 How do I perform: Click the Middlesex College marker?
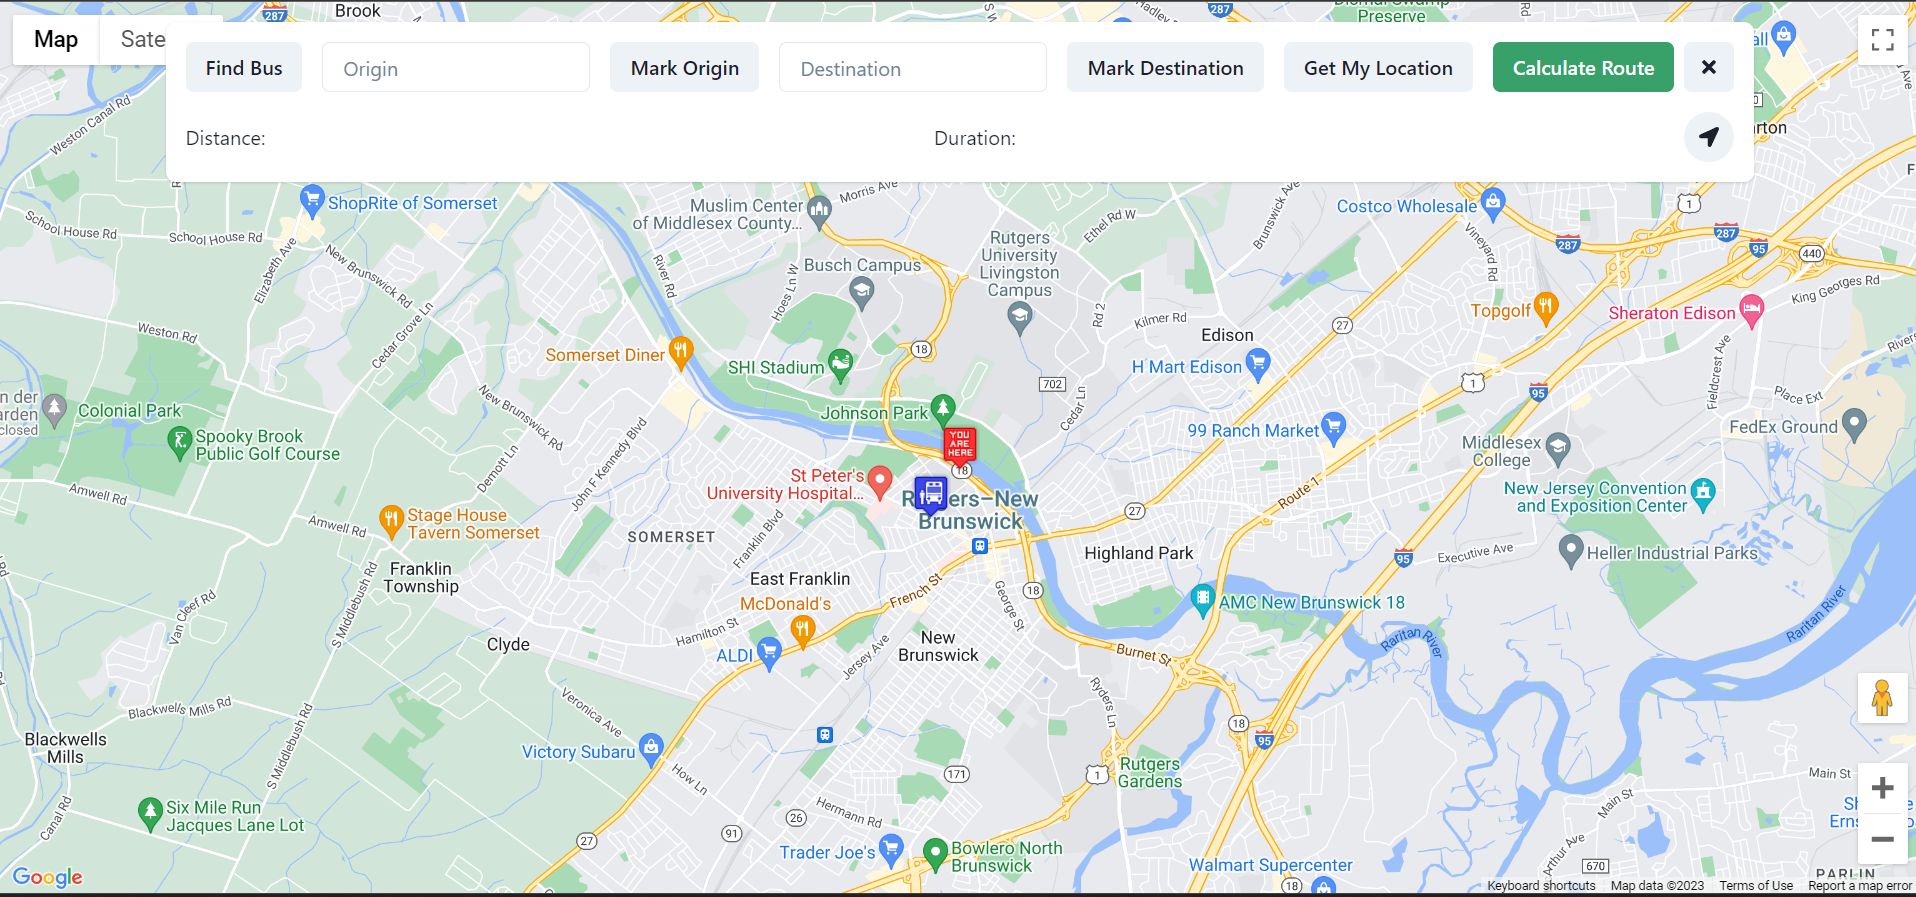point(1558,446)
